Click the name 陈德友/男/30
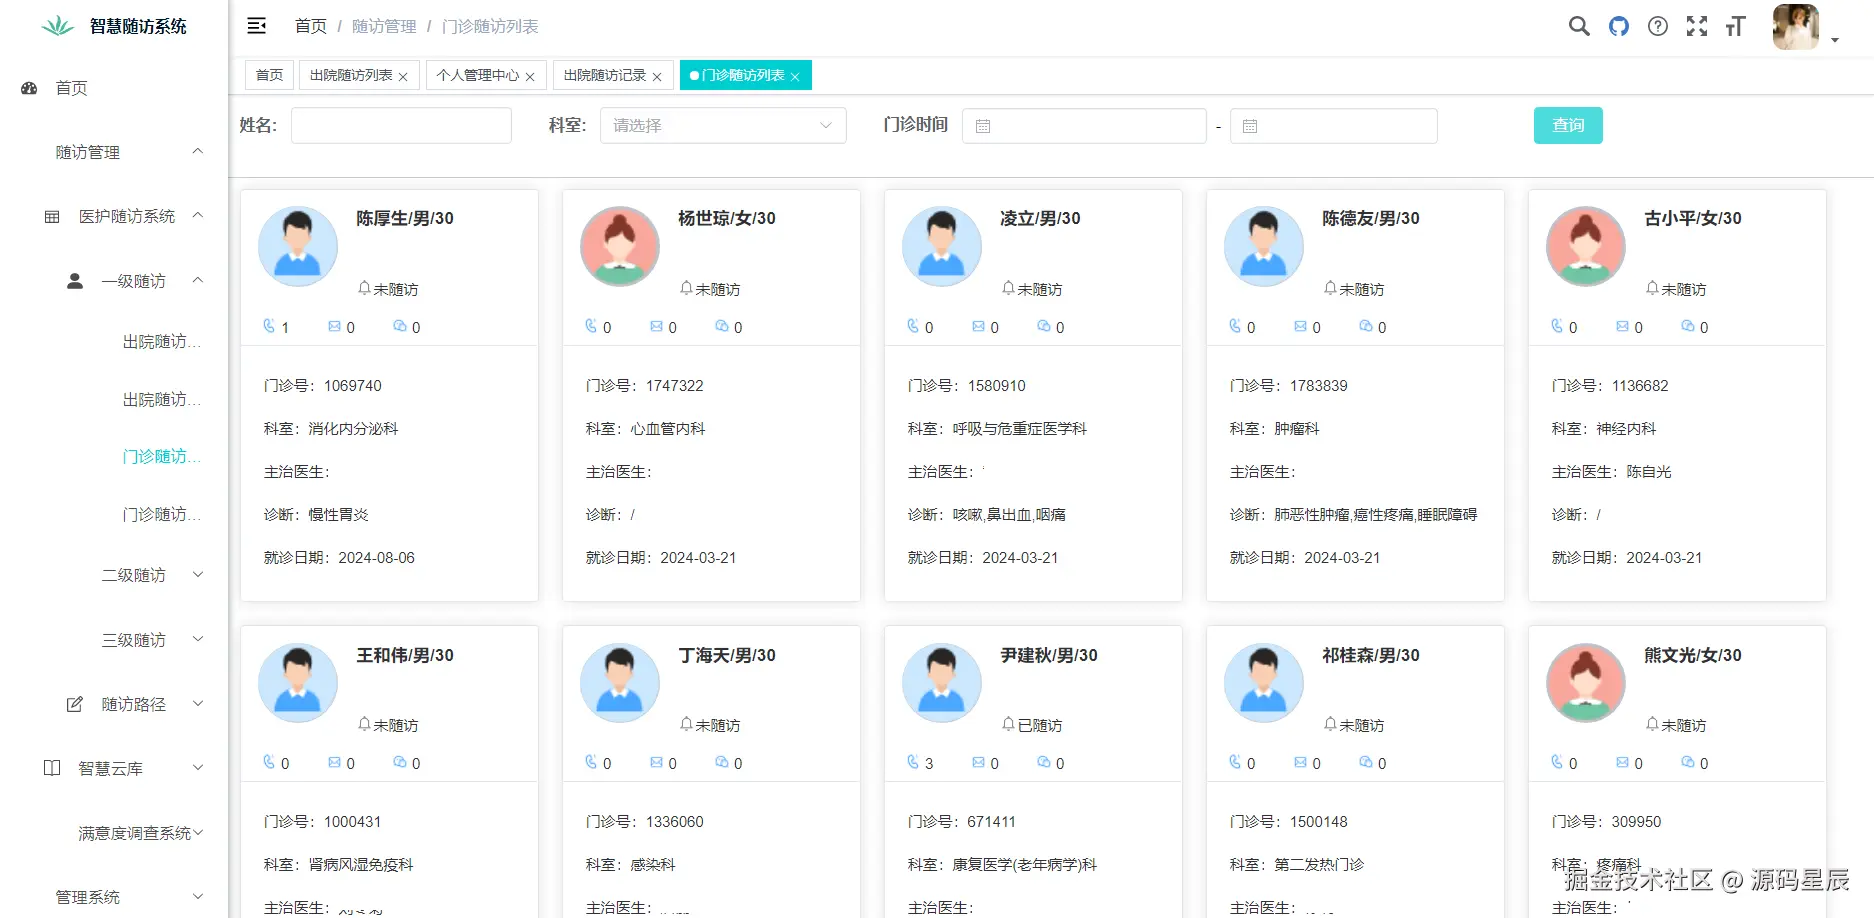The width and height of the screenshot is (1874, 918). tap(1371, 218)
